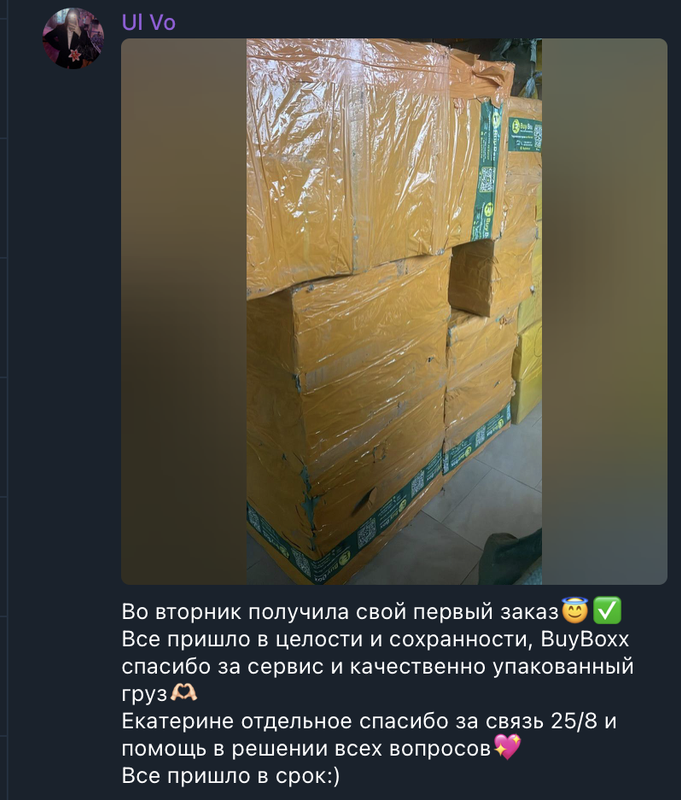Click the last line Все пришло в срок:)
The image size is (681, 800).
click(x=231, y=776)
